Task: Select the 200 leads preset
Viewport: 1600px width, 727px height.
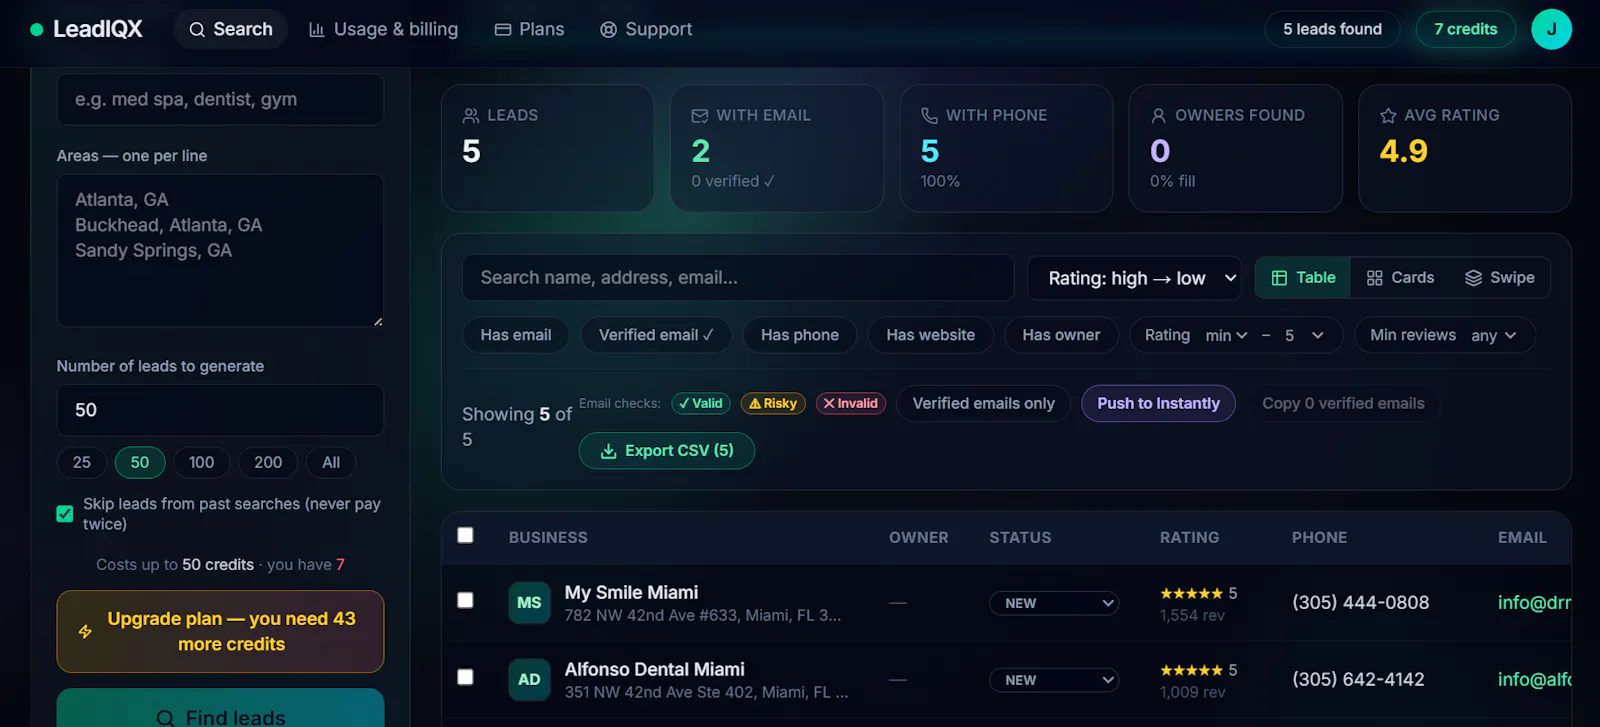Action: coord(268,462)
